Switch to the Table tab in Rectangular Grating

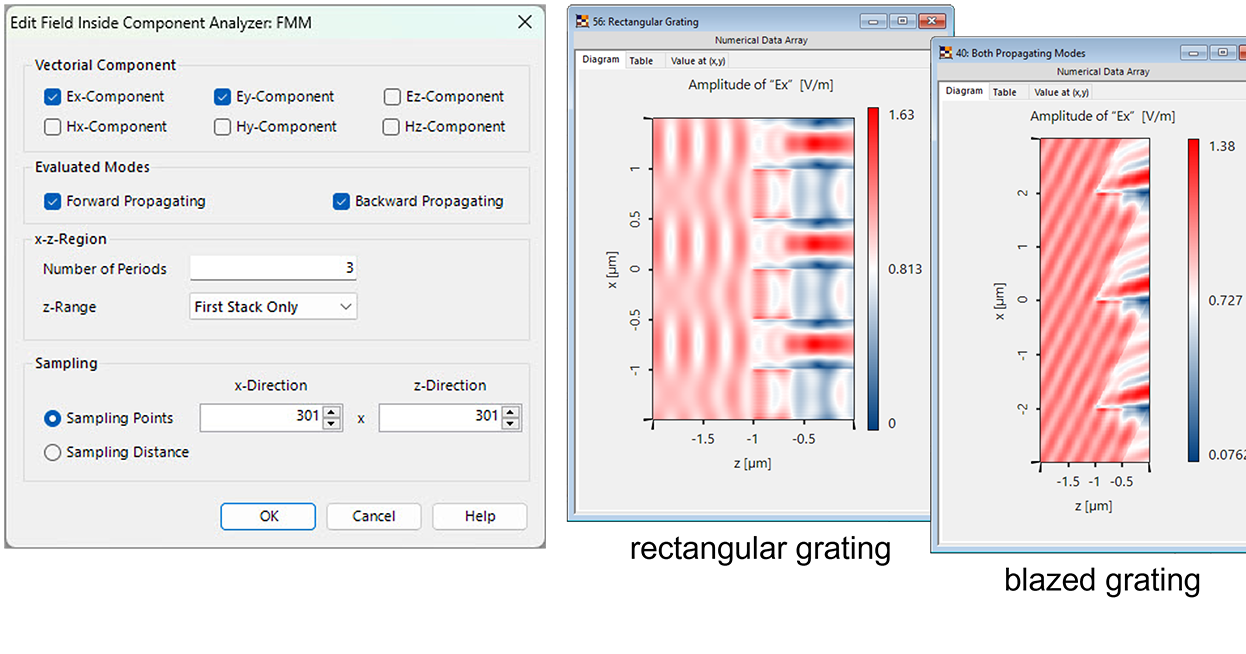640,59
